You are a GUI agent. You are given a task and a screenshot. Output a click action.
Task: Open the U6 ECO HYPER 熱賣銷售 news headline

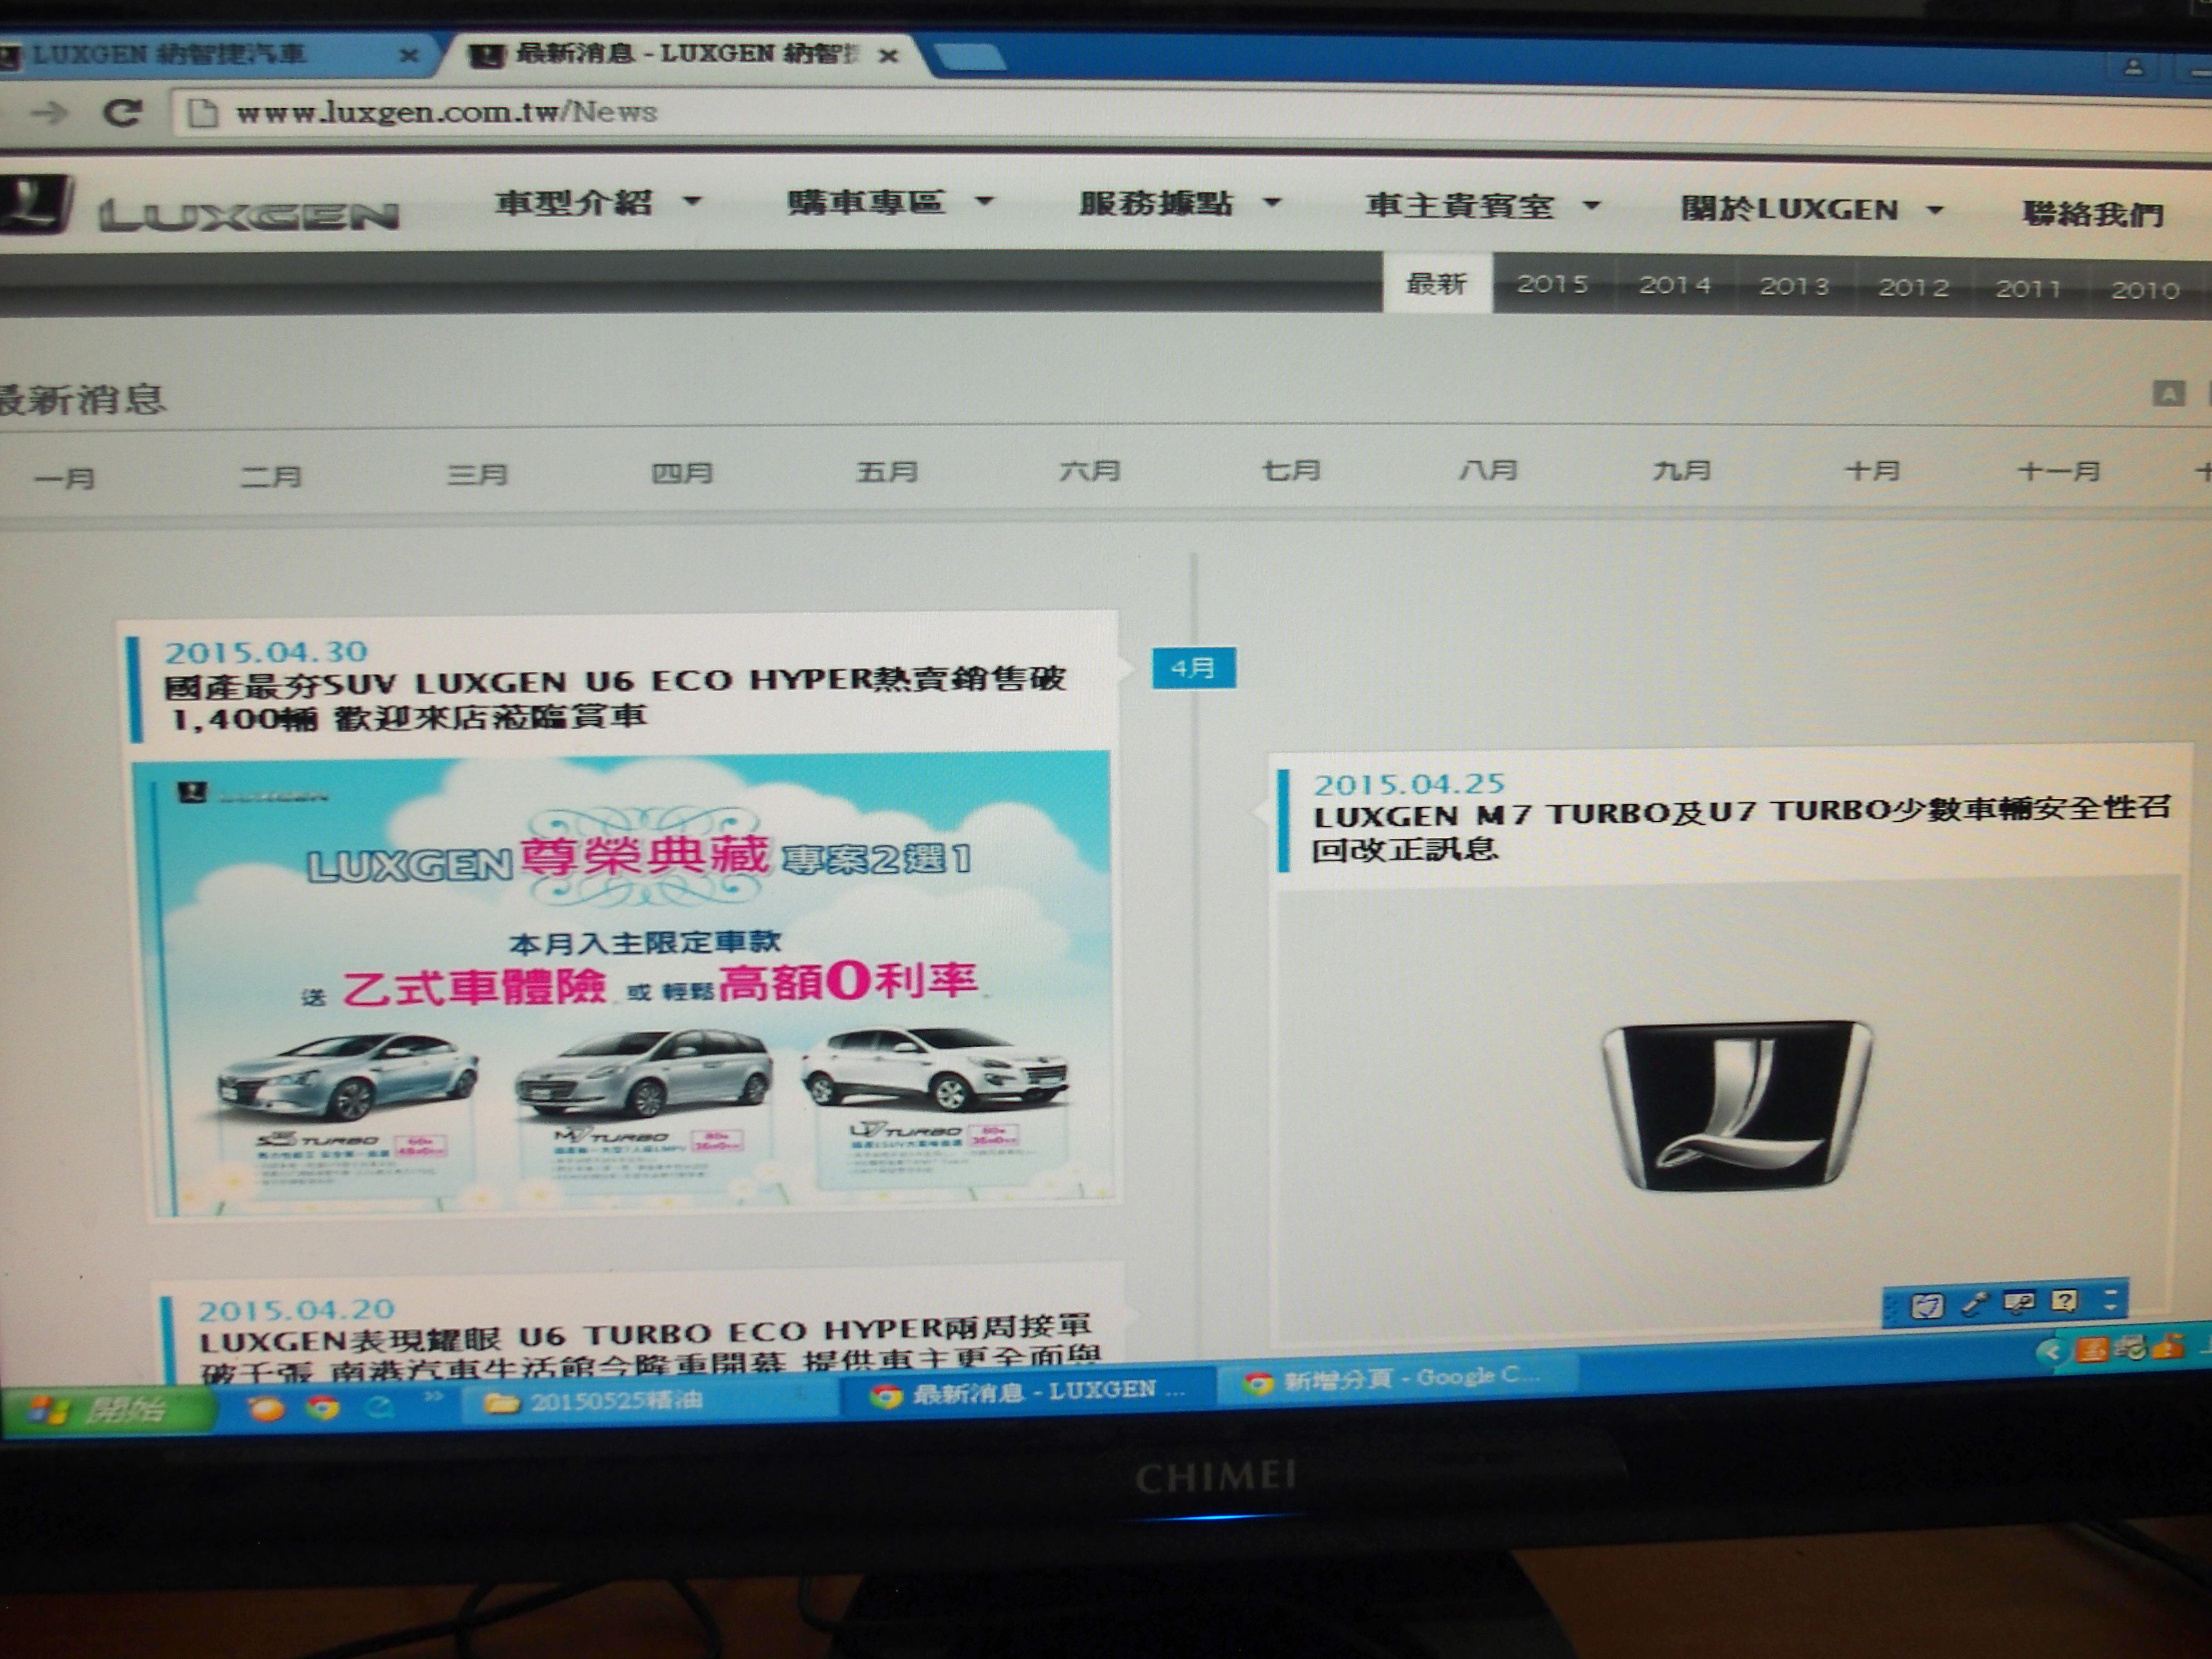pos(615,698)
